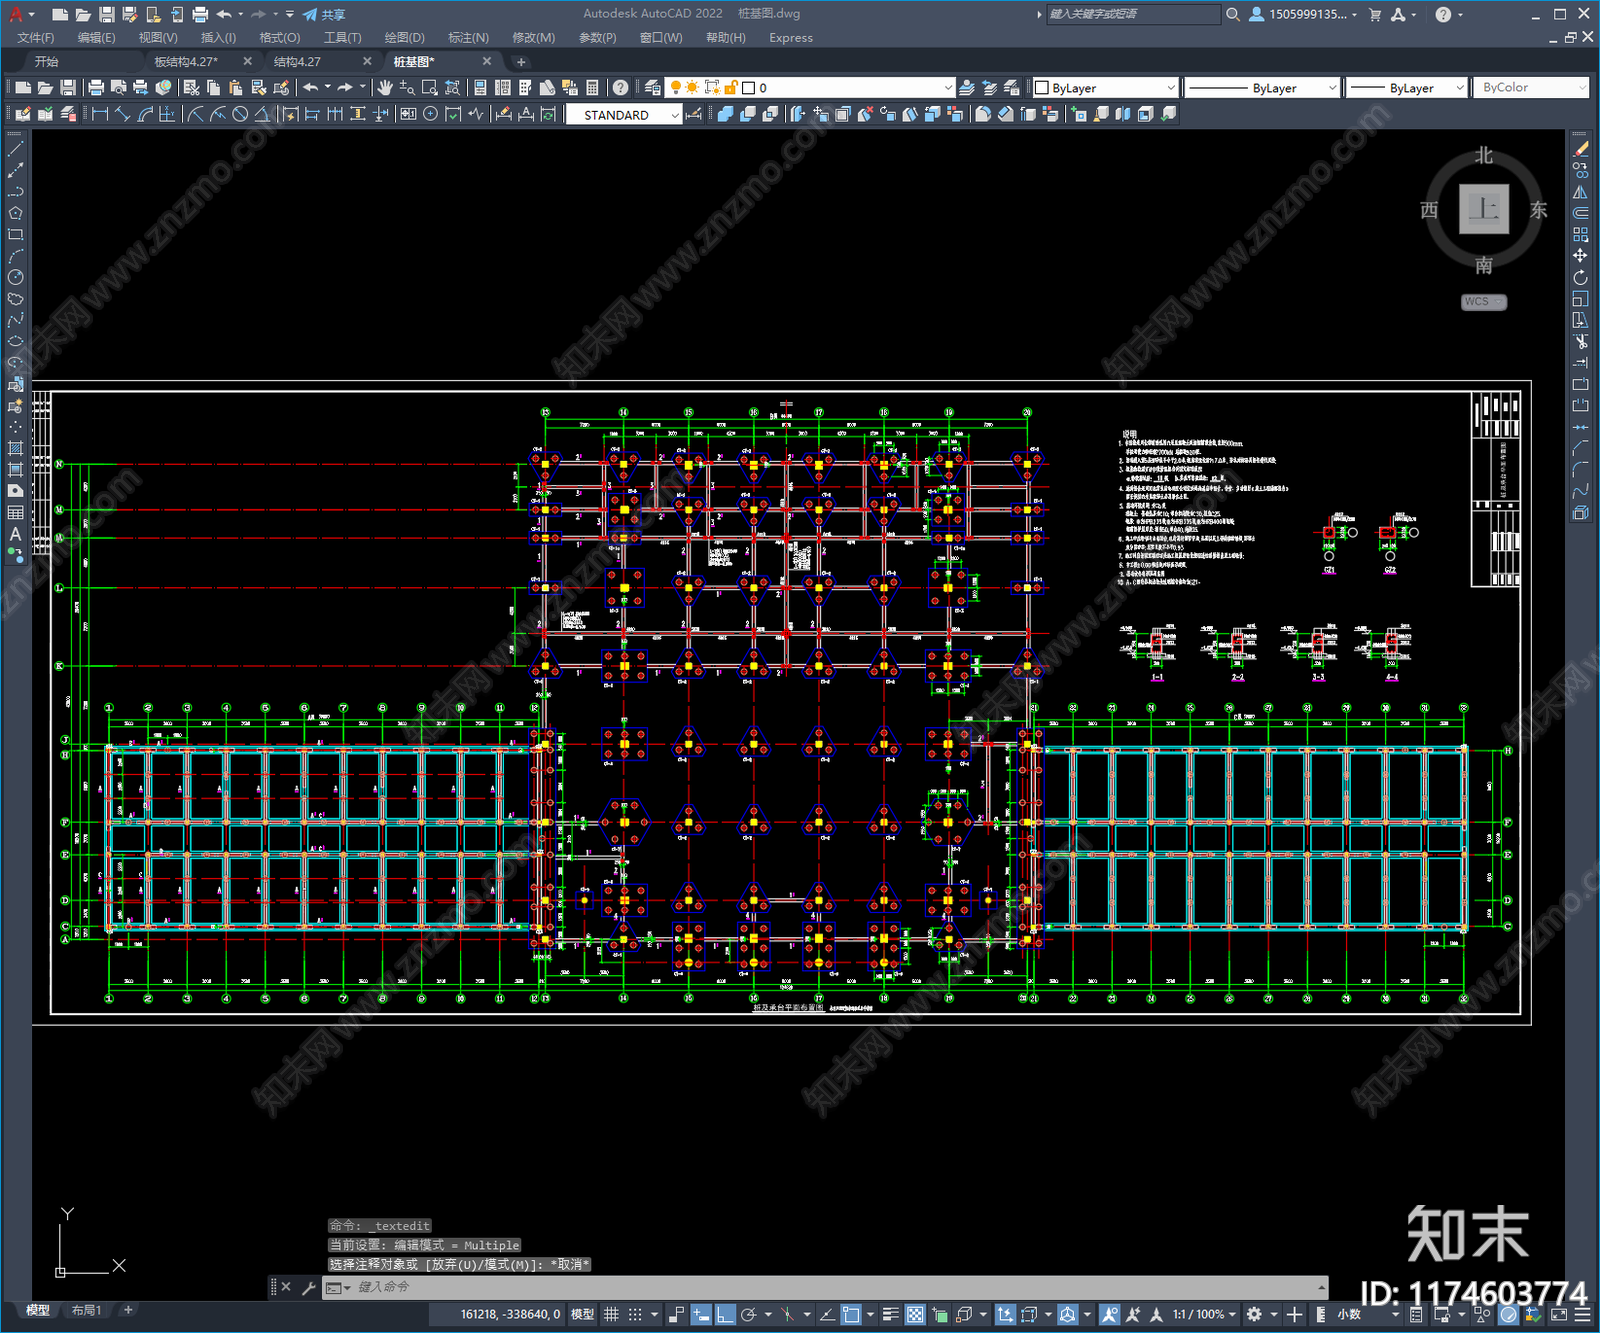Open the STANDARD dimension style dropdown
Viewport: 1600px width, 1333px height.
[624, 115]
